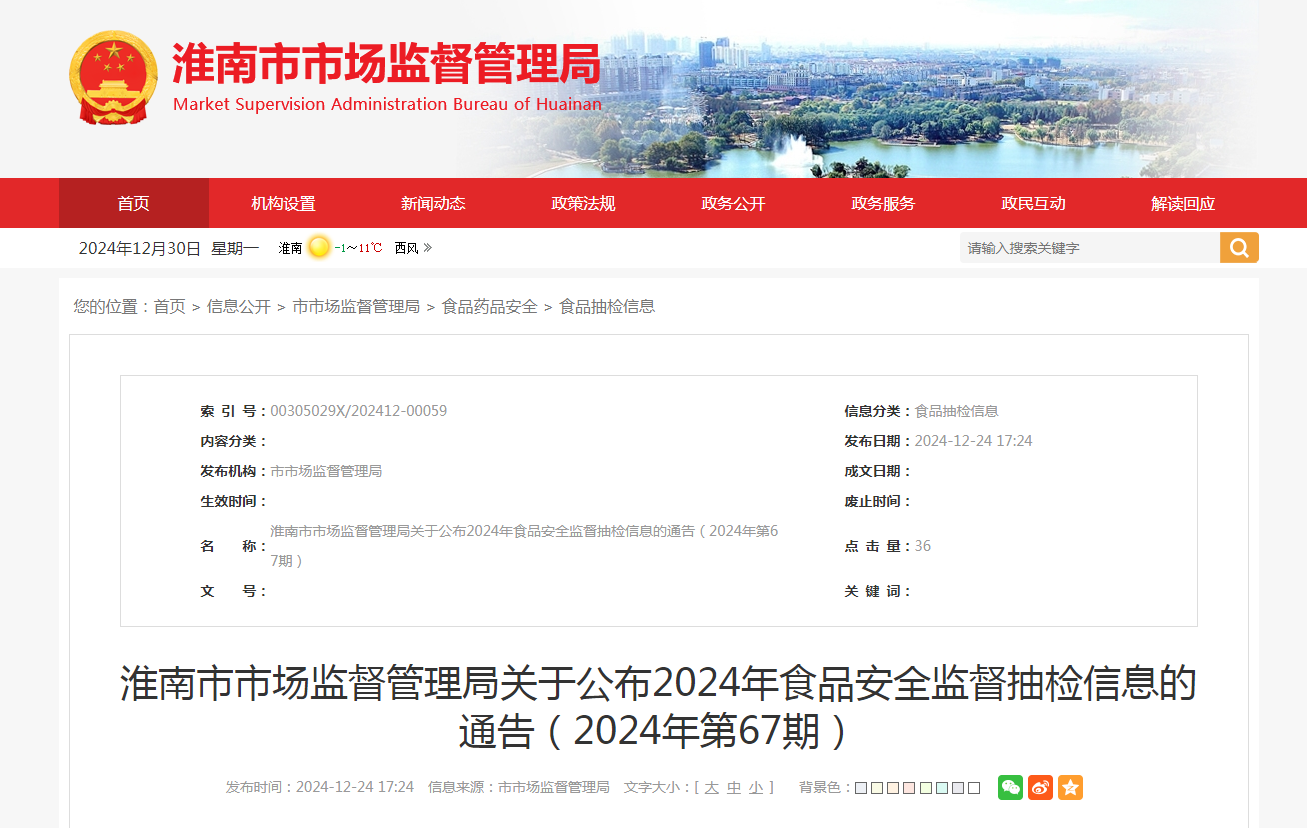
Task: Choose the pink background color swatch
Action: click(x=909, y=788)
